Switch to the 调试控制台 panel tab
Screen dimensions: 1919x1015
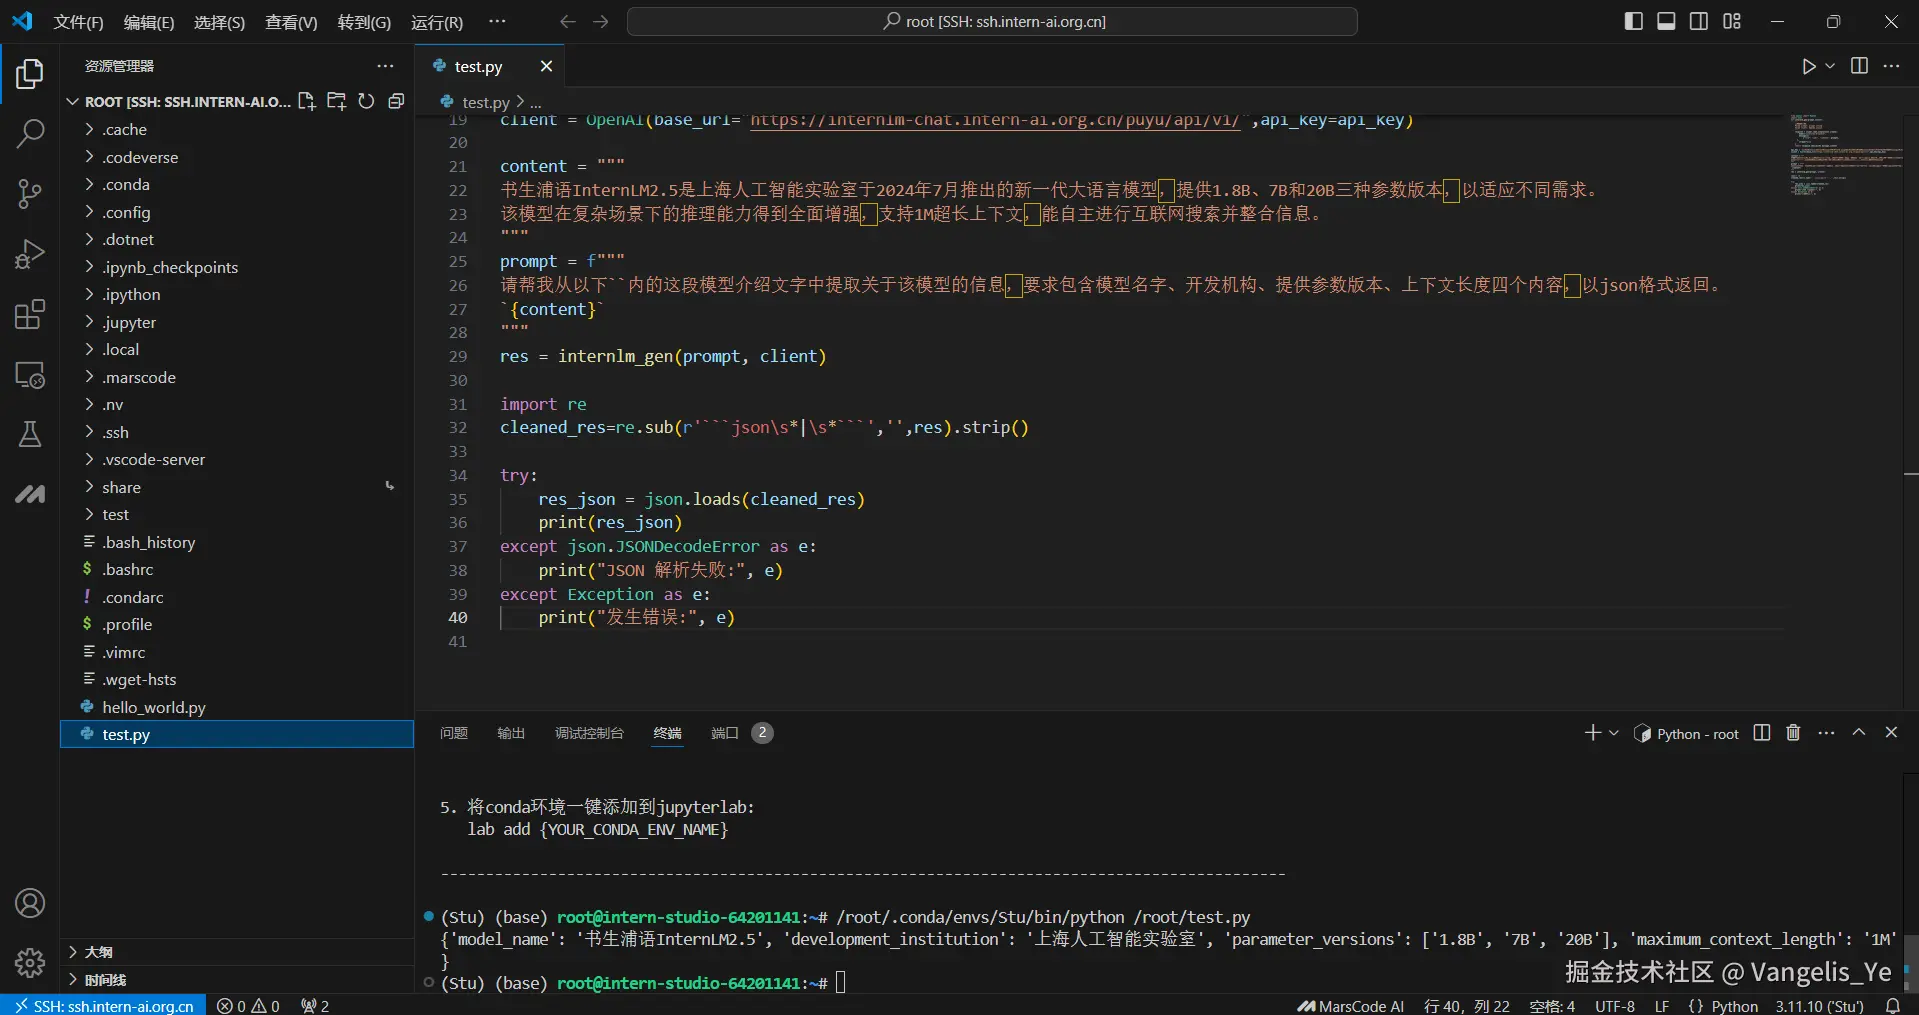tap(589, 733)
